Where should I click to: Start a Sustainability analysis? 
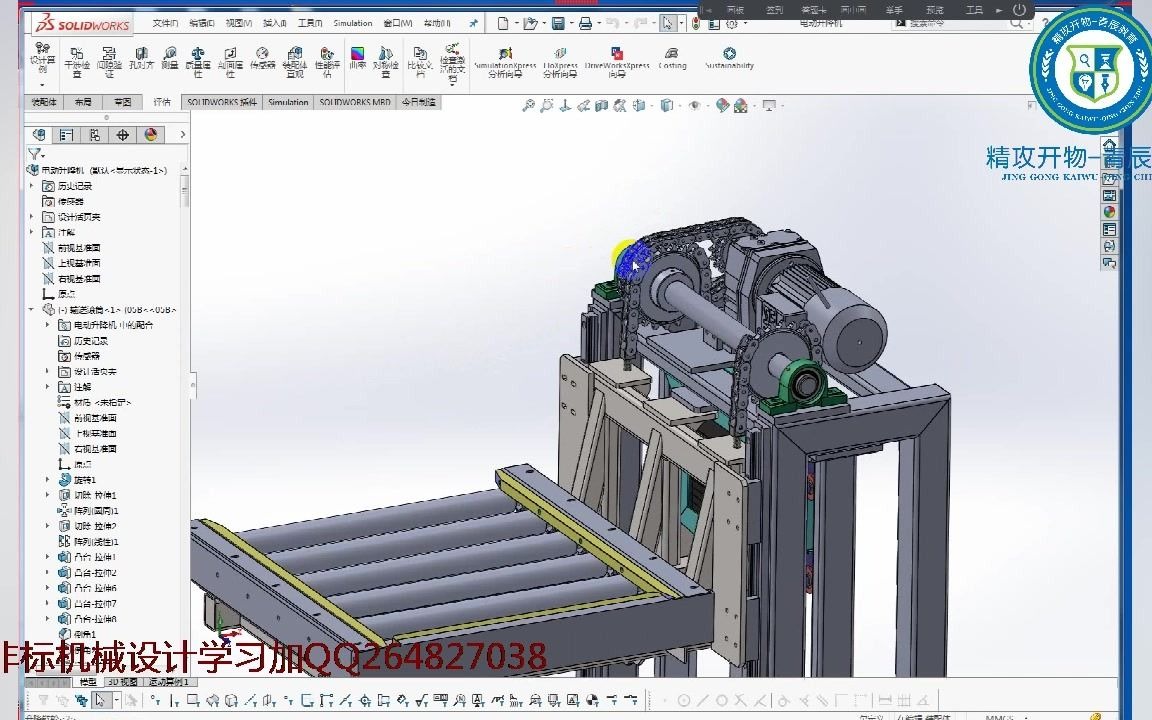click(x=727, y=57)
